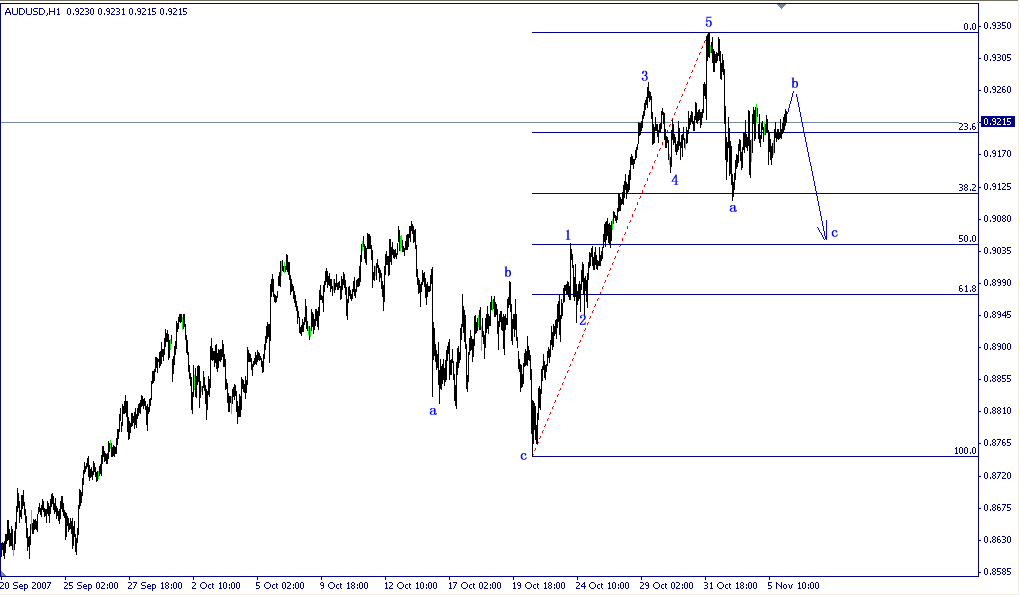Select the wave label a below the pullback
Viewport: 1020px width, 595px height.
733,207
